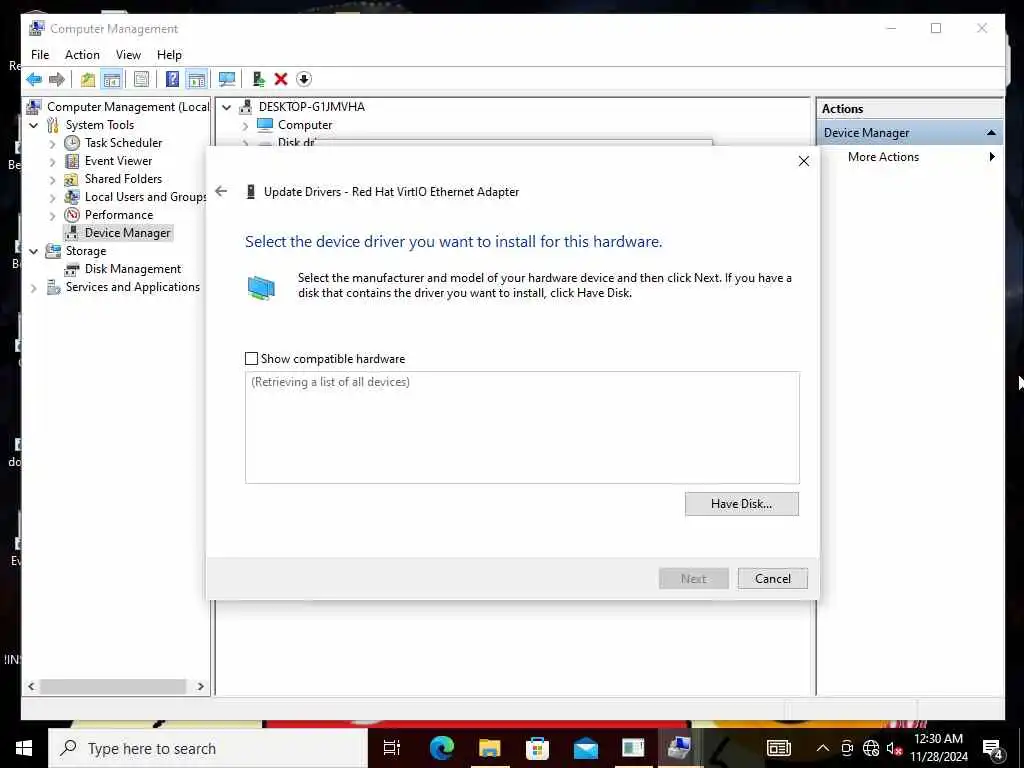Image resolution: width=1024 pixels, height=768 pixels.
Task: Open the Properties toolbar icon
Action: [141, 80]
